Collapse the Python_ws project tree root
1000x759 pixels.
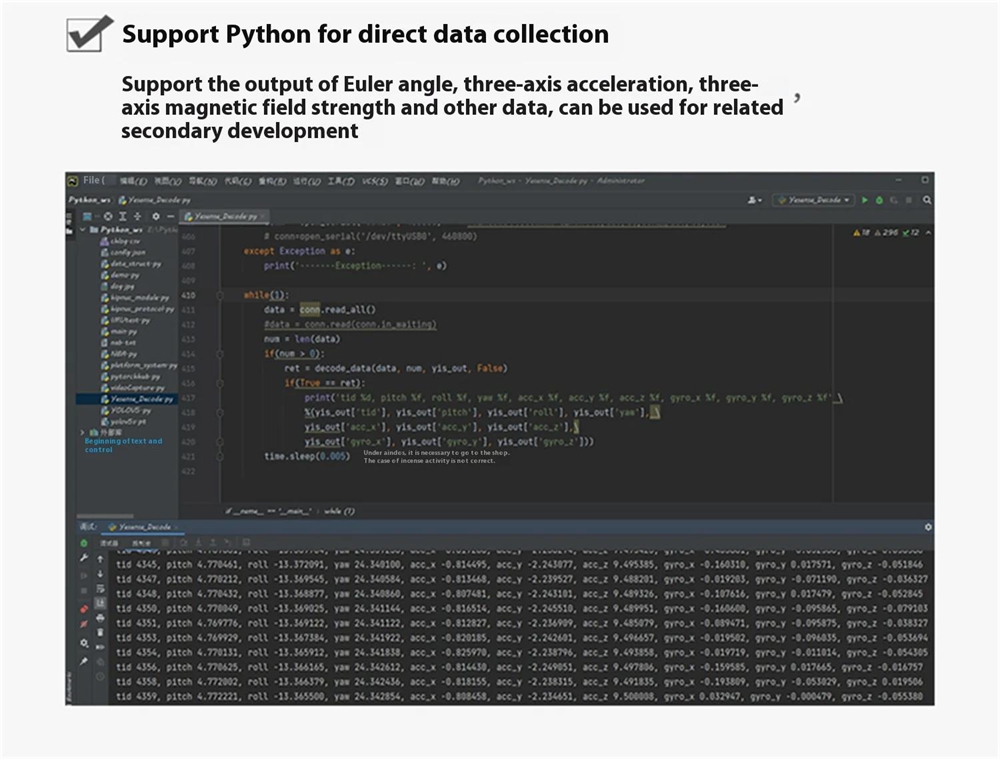point(82,230)
